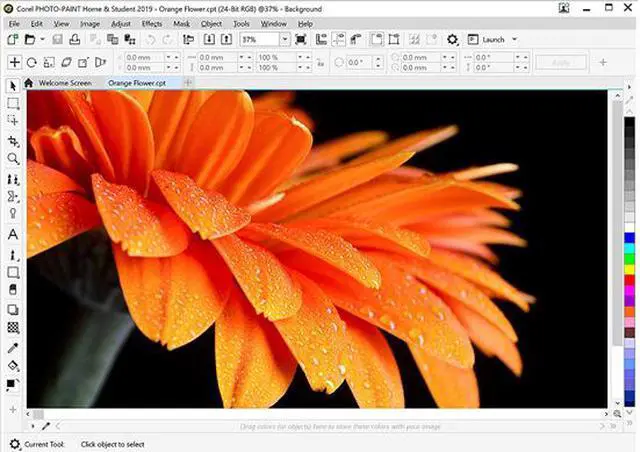Select the Fill bucket tool
Image resolution: width=640 pixels, height=452 pixels.
(x=13, y=365)
